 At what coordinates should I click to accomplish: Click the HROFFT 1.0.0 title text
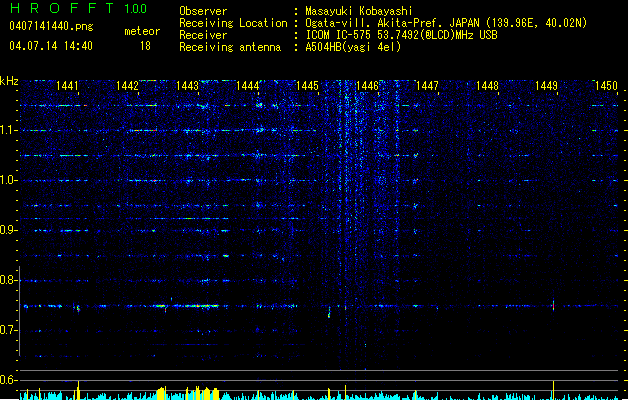[x=79, y=8]
